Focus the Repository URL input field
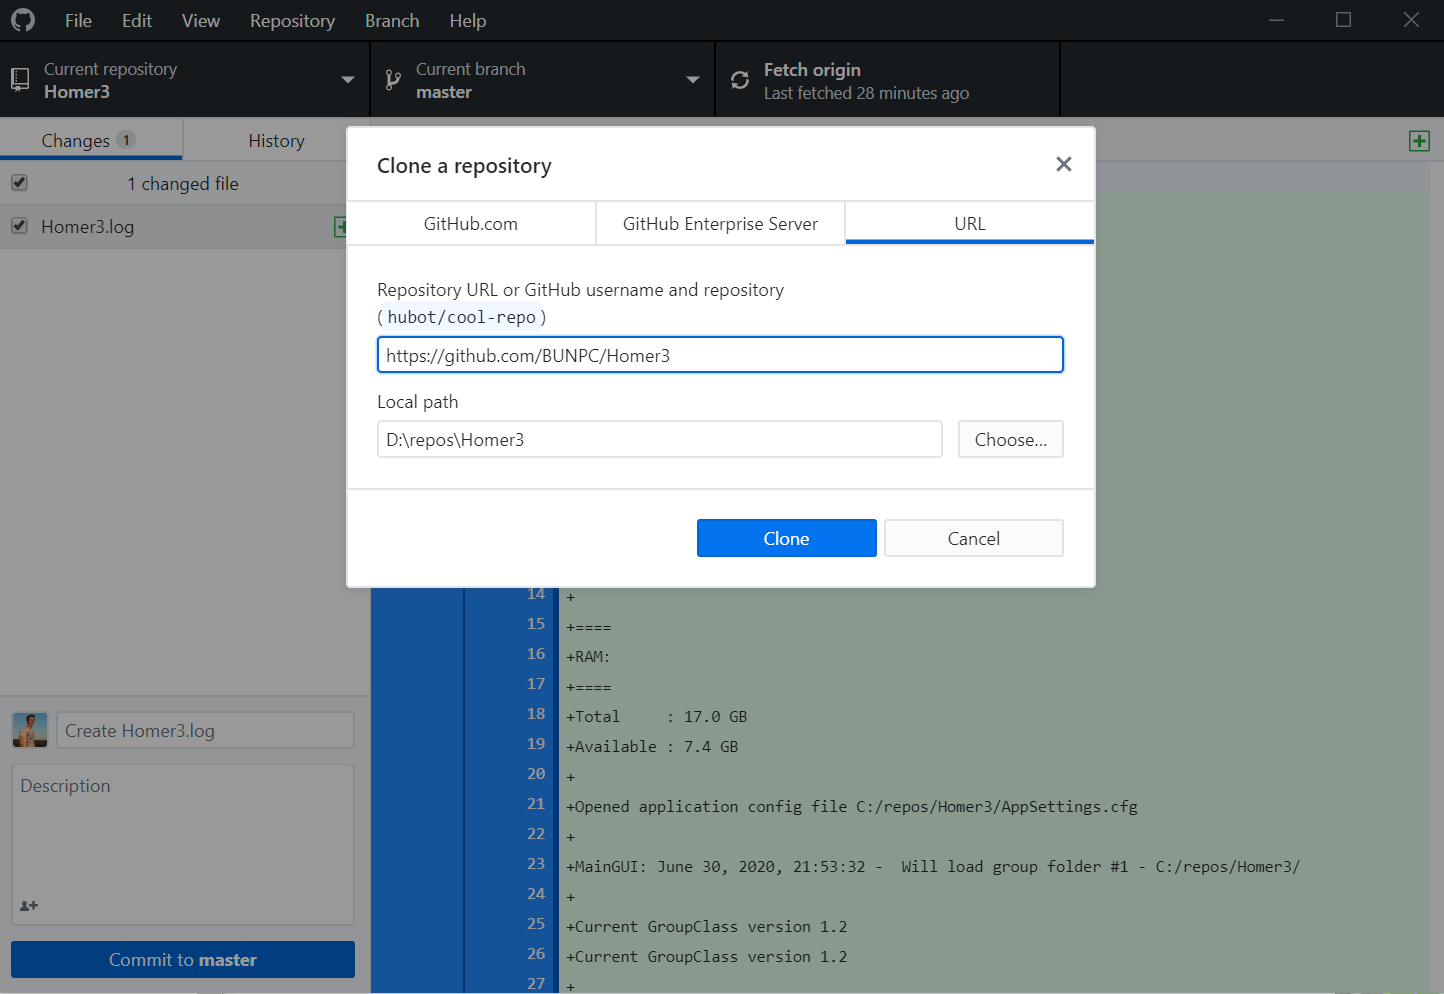The height and width of the screenshot is (994, 1444). point(720,355)
